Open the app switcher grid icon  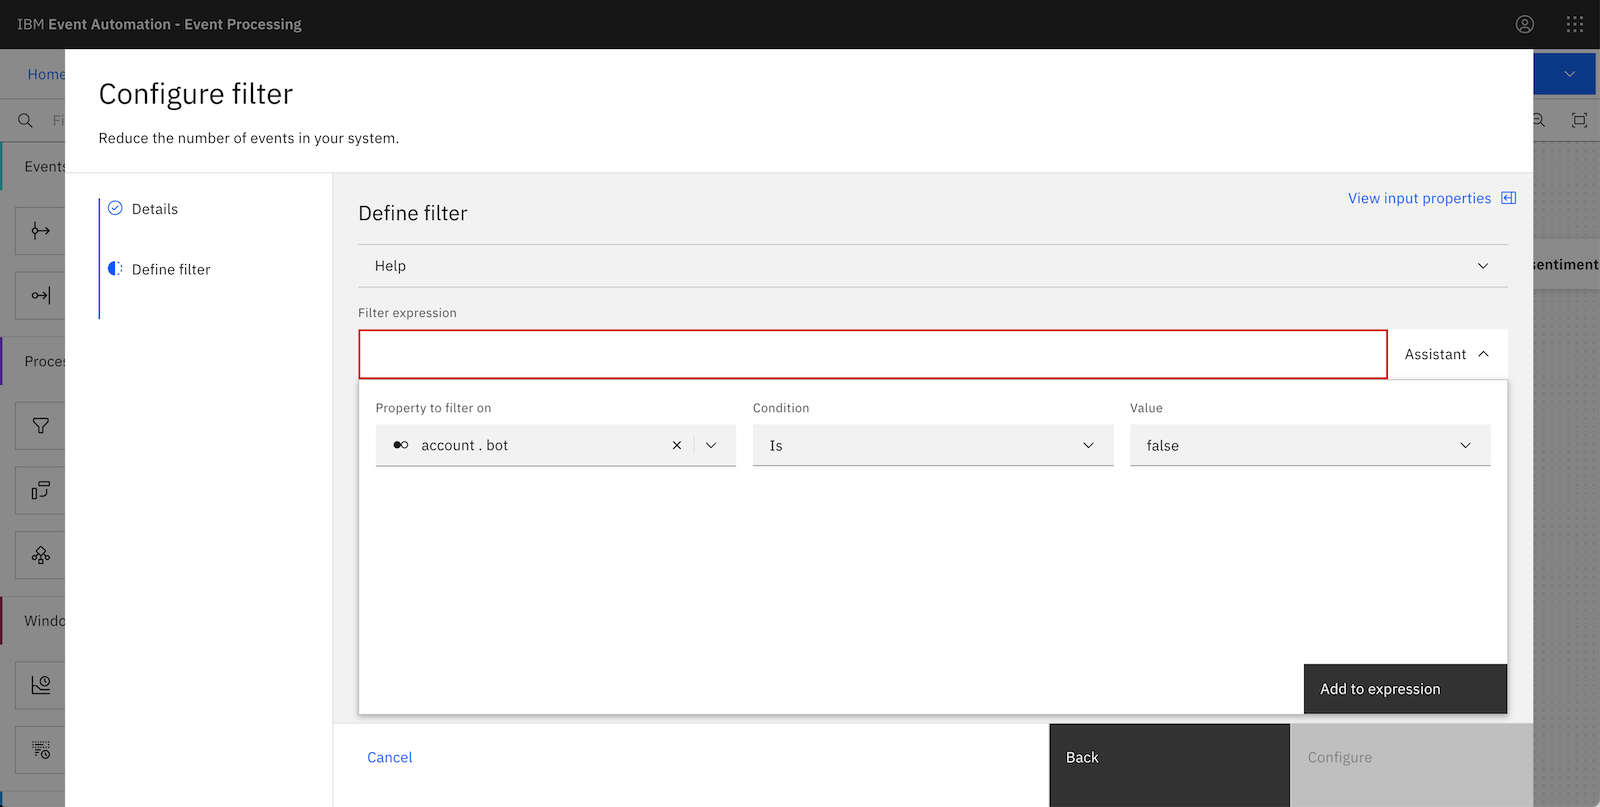[1574, 24]
